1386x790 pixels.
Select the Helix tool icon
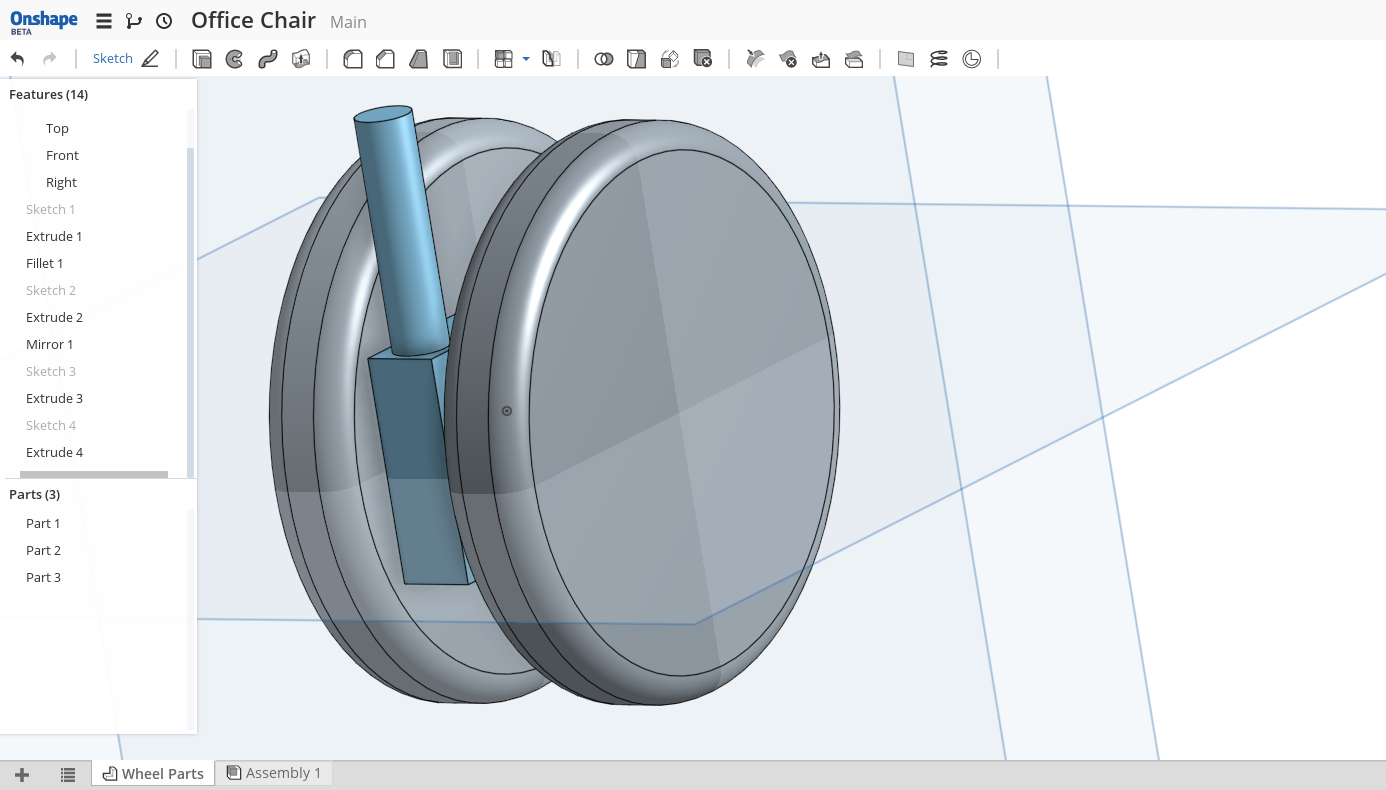click(x=938, y=59)
